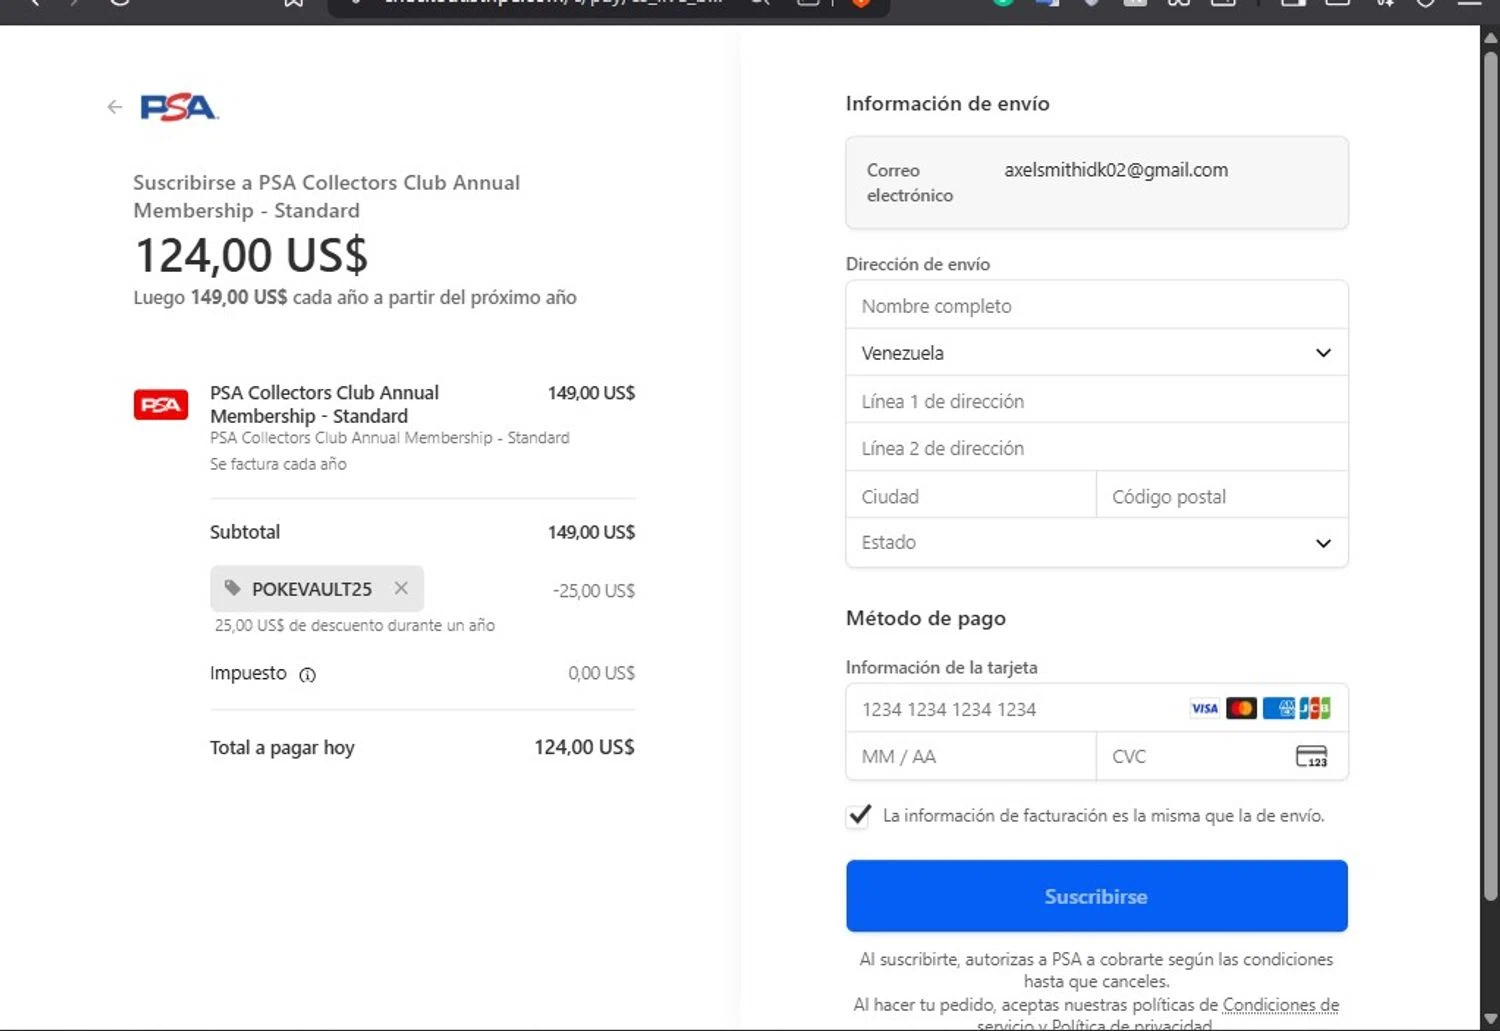Click the 124,00 US$ total amount in summary

pyautogui.click(x=584, y=747)
